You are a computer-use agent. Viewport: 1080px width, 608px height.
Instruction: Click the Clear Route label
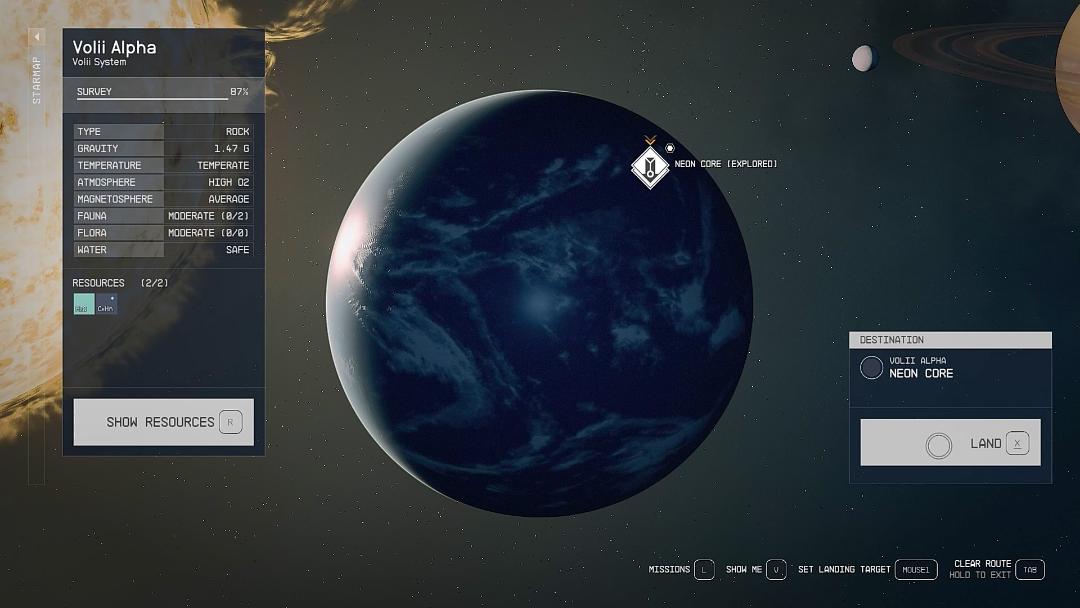click(x=982, y=563)
